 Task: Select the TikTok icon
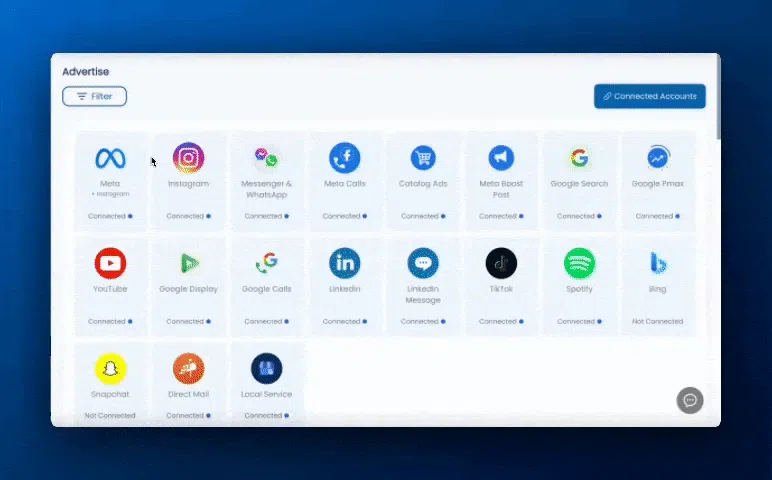pyautogui.click(x=501, y=263)
